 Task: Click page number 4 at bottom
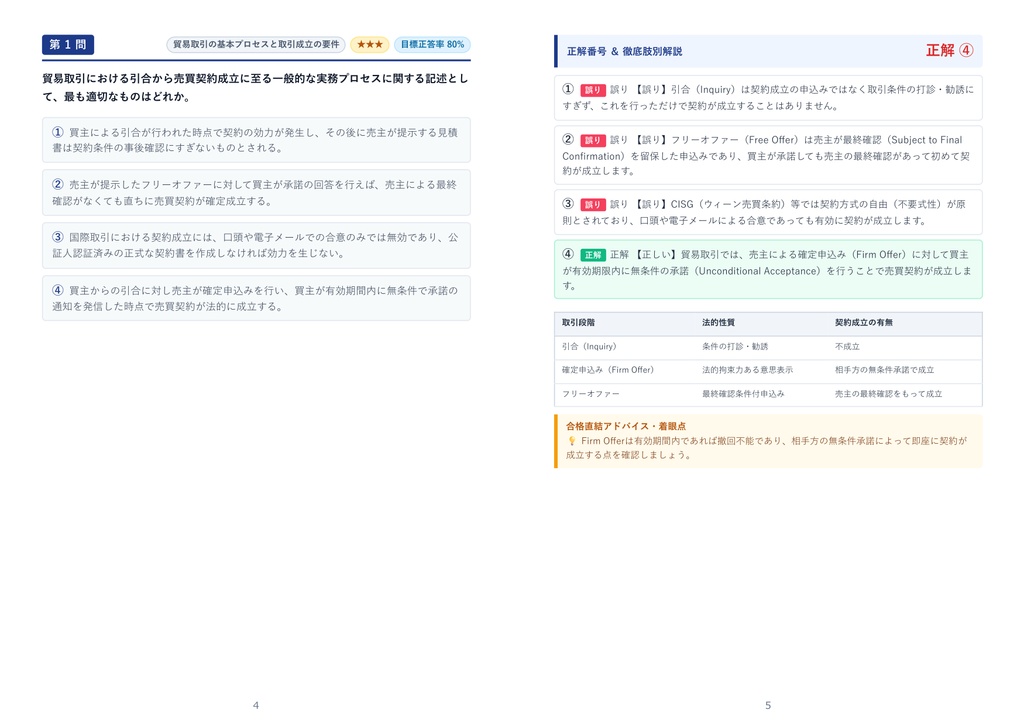pyautogui.click(x=256, y=705)
